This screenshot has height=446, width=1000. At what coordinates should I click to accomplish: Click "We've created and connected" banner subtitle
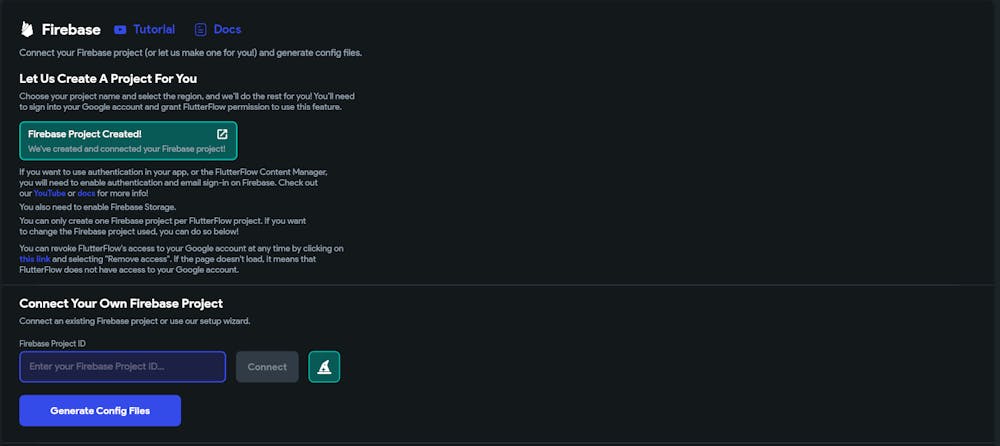click(126, 149)
